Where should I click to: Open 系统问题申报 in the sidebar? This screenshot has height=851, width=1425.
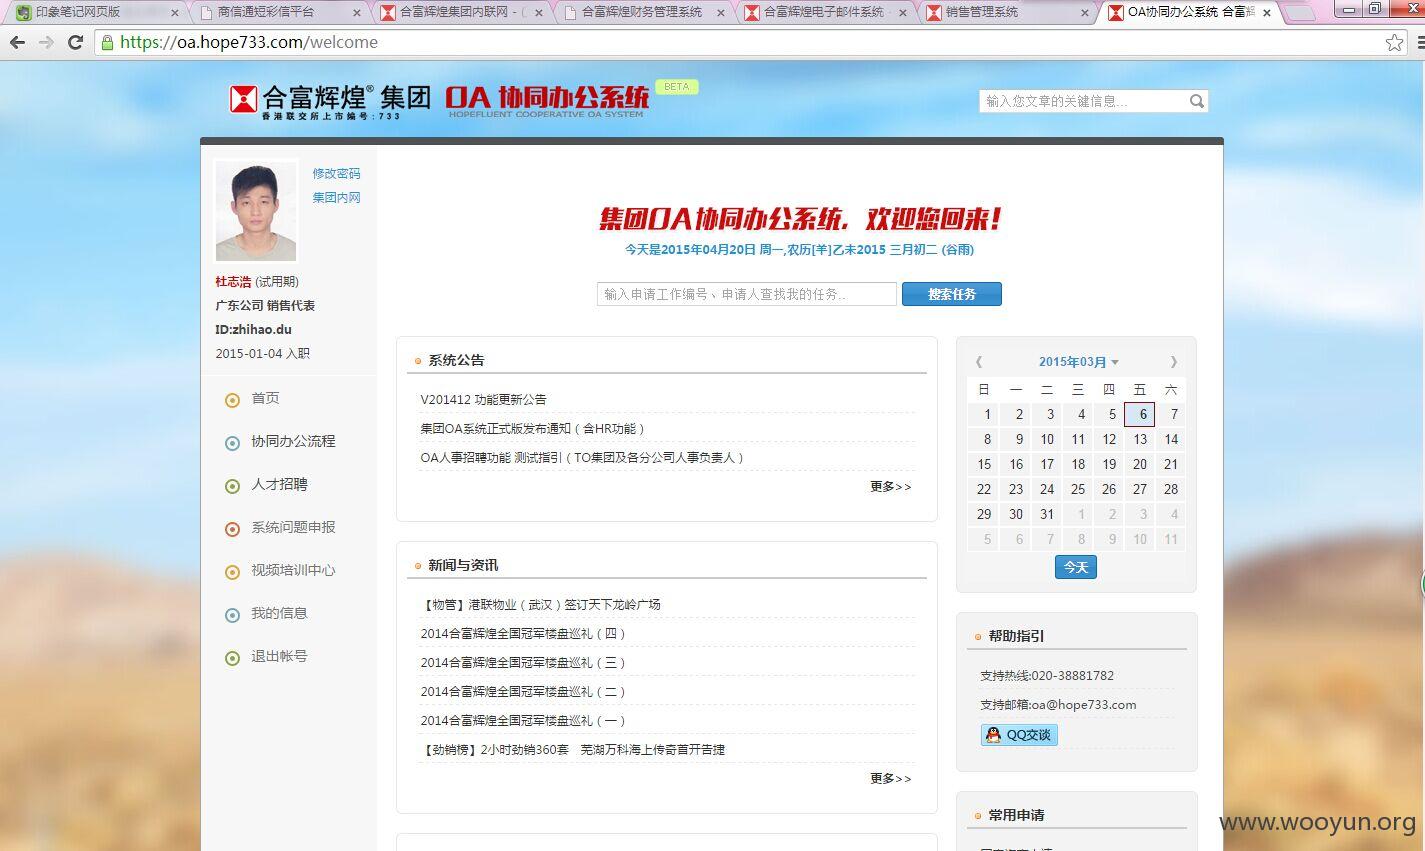click(293, 527)
